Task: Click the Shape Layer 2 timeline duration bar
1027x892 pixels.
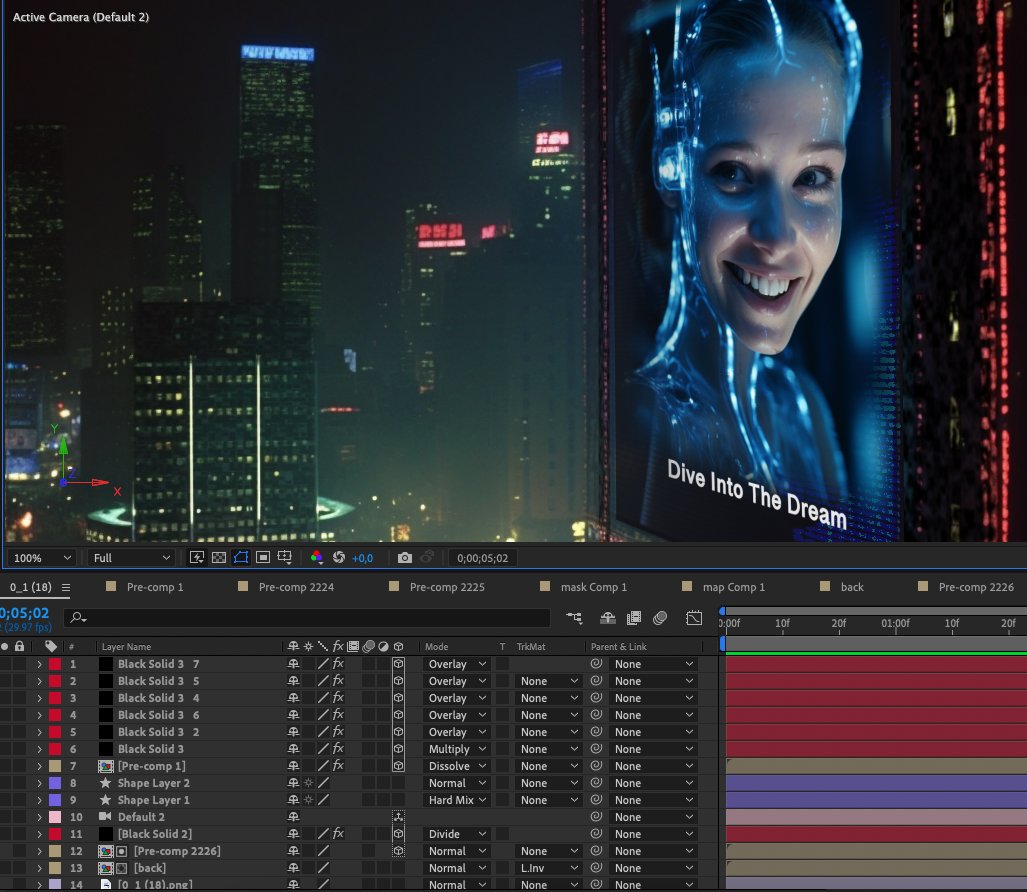Action: [x=876, y=783]
